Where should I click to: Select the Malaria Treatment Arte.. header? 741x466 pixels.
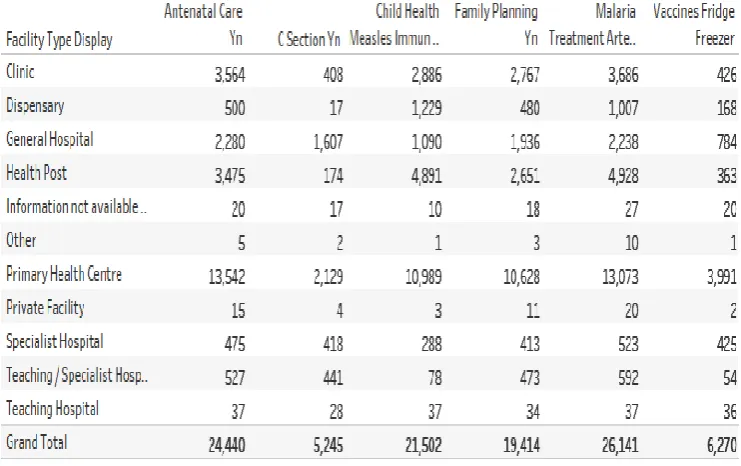[x=592, y=25]
